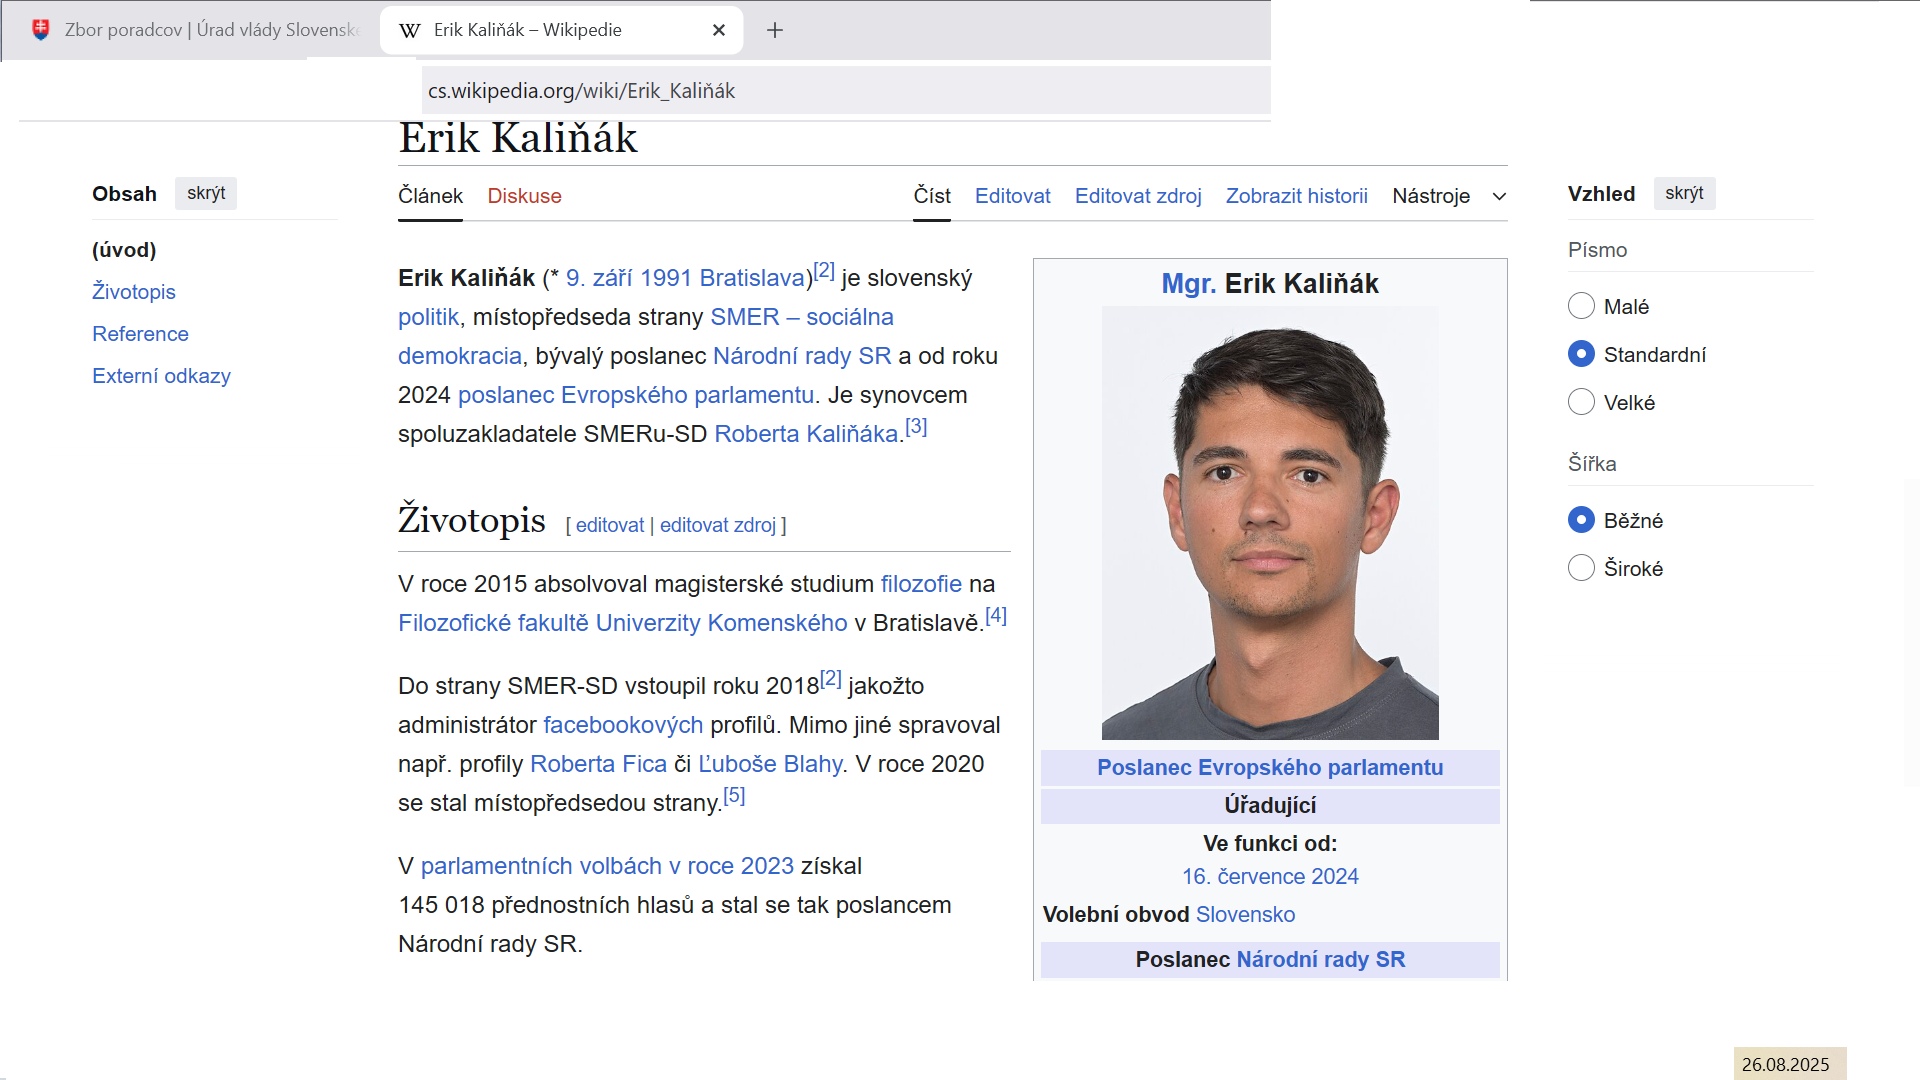
Task: Select Běžné width radio button
Action: click(1581, 520)
